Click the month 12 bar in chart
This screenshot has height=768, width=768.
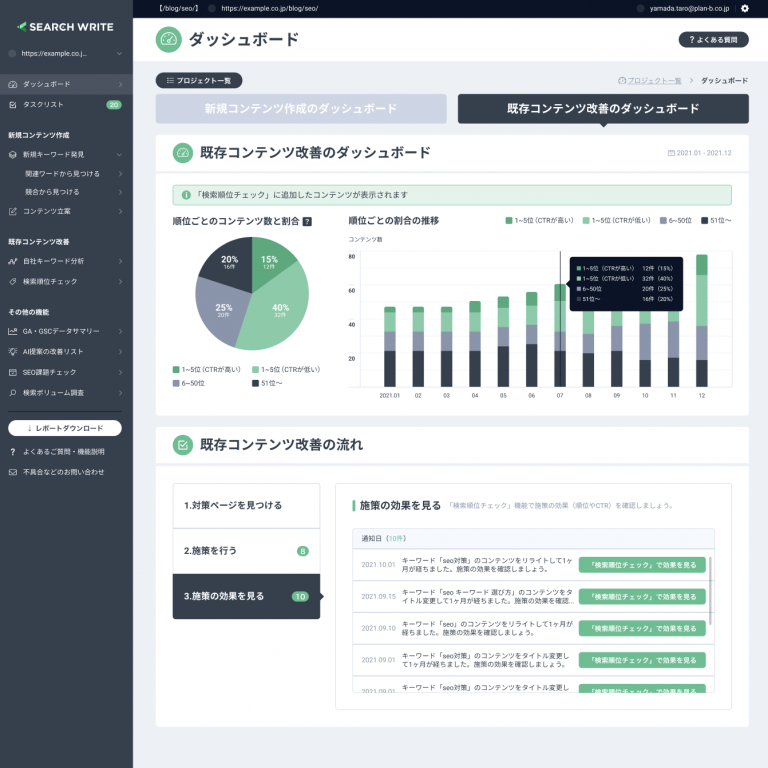tap(702, 321)
